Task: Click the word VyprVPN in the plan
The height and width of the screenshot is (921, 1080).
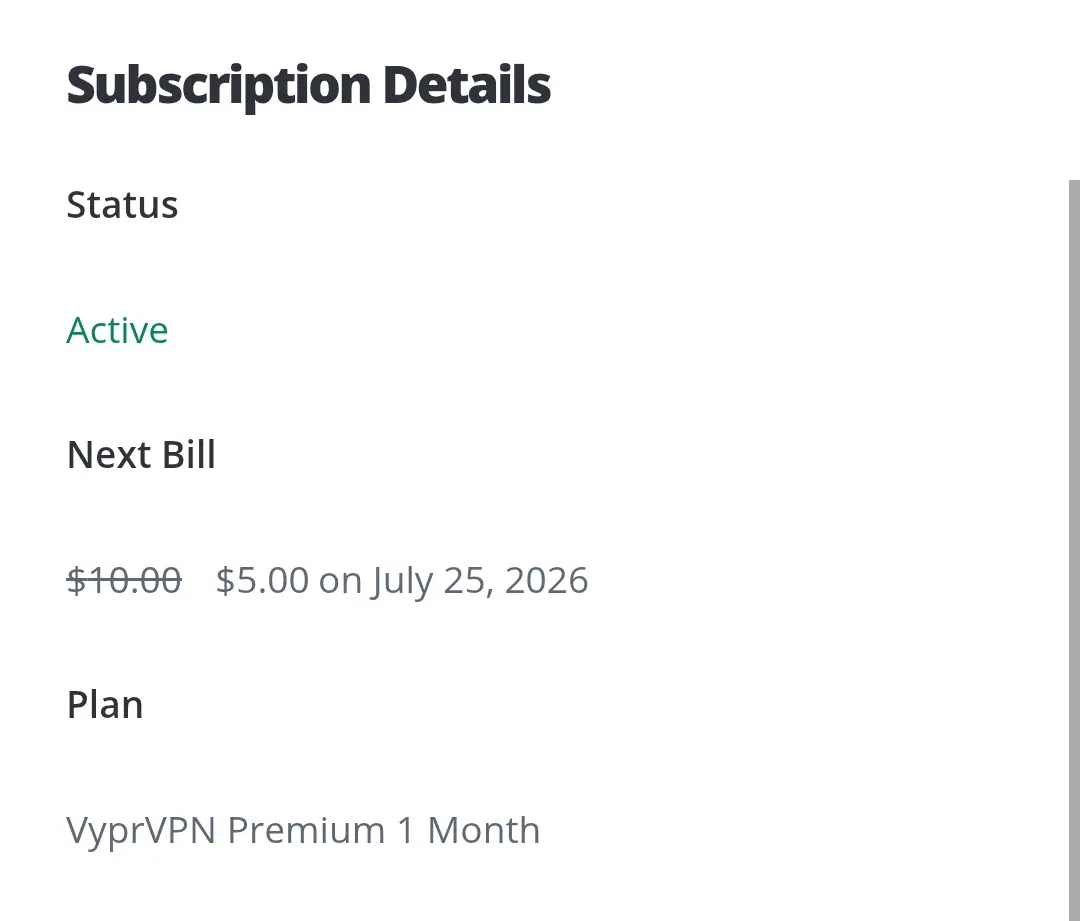Action: click(141, 831)
